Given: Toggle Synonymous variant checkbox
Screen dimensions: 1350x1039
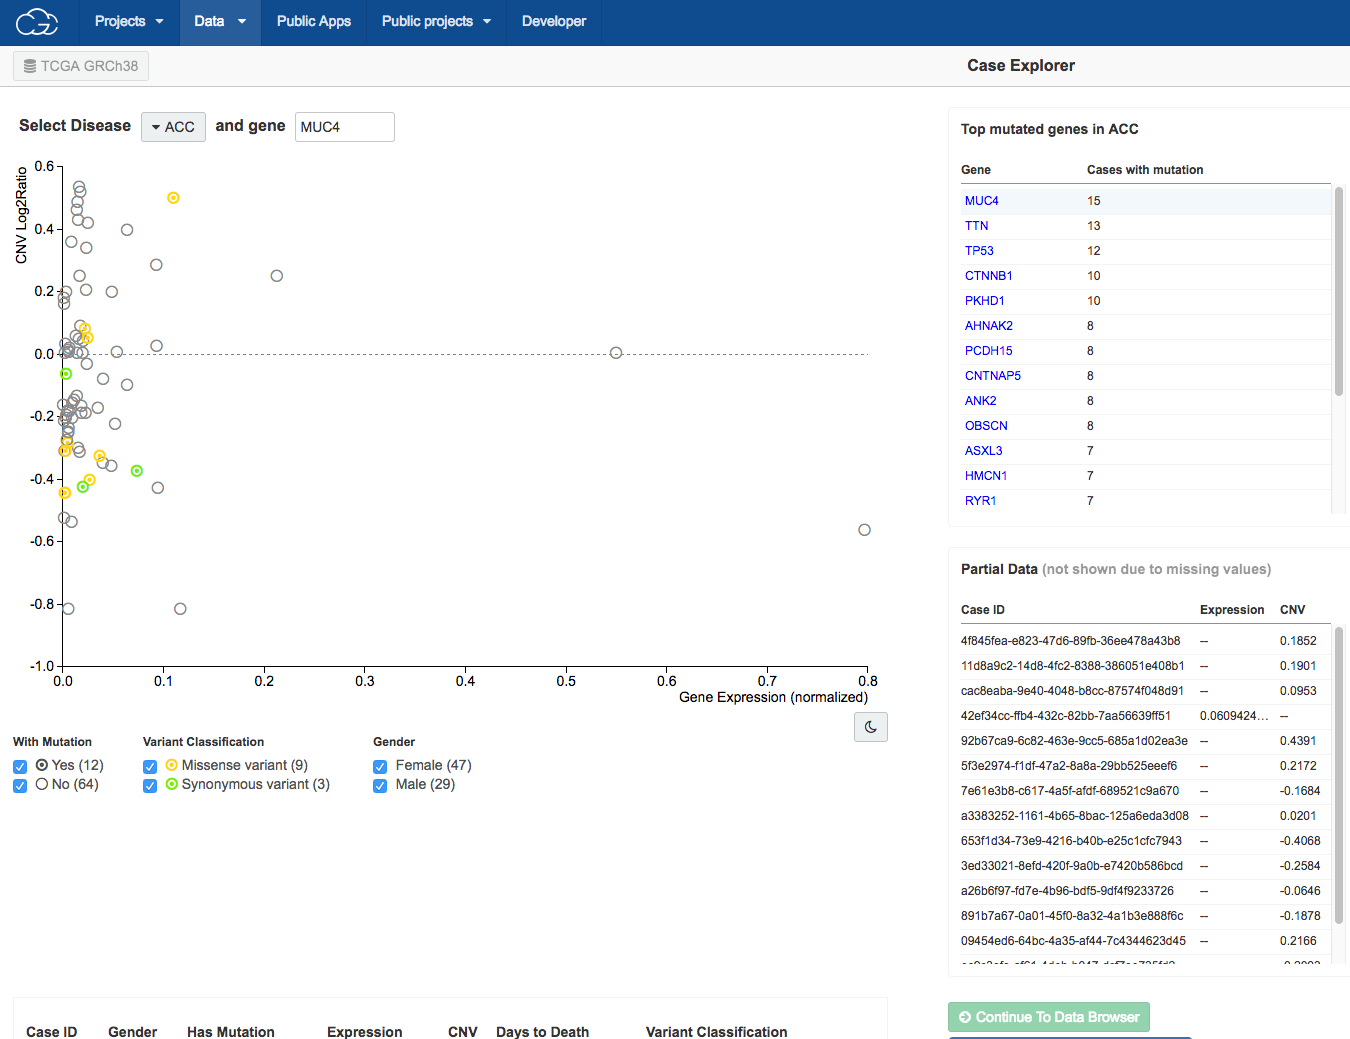Looking at the screenshot, I should pos(150,786).
